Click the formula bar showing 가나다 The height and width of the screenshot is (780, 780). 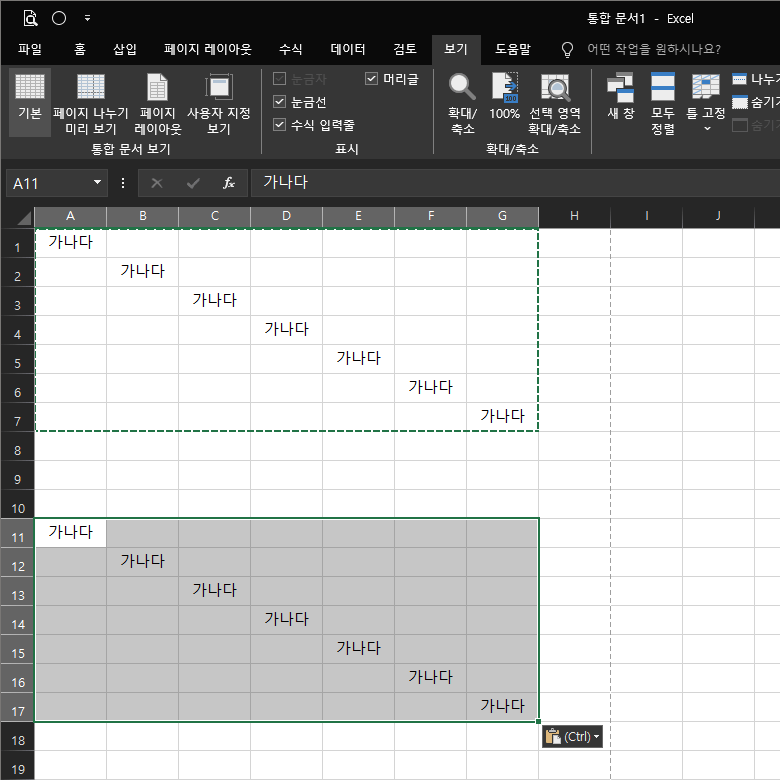click(x=515, y=183)
